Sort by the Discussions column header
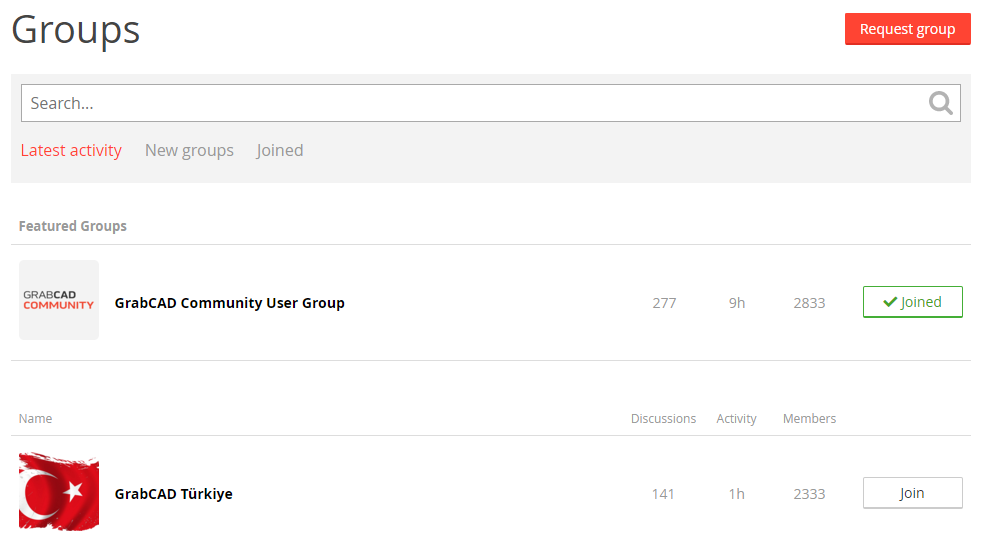The width and height of the screenshot is (988, 549). click(x=663, y=419)
